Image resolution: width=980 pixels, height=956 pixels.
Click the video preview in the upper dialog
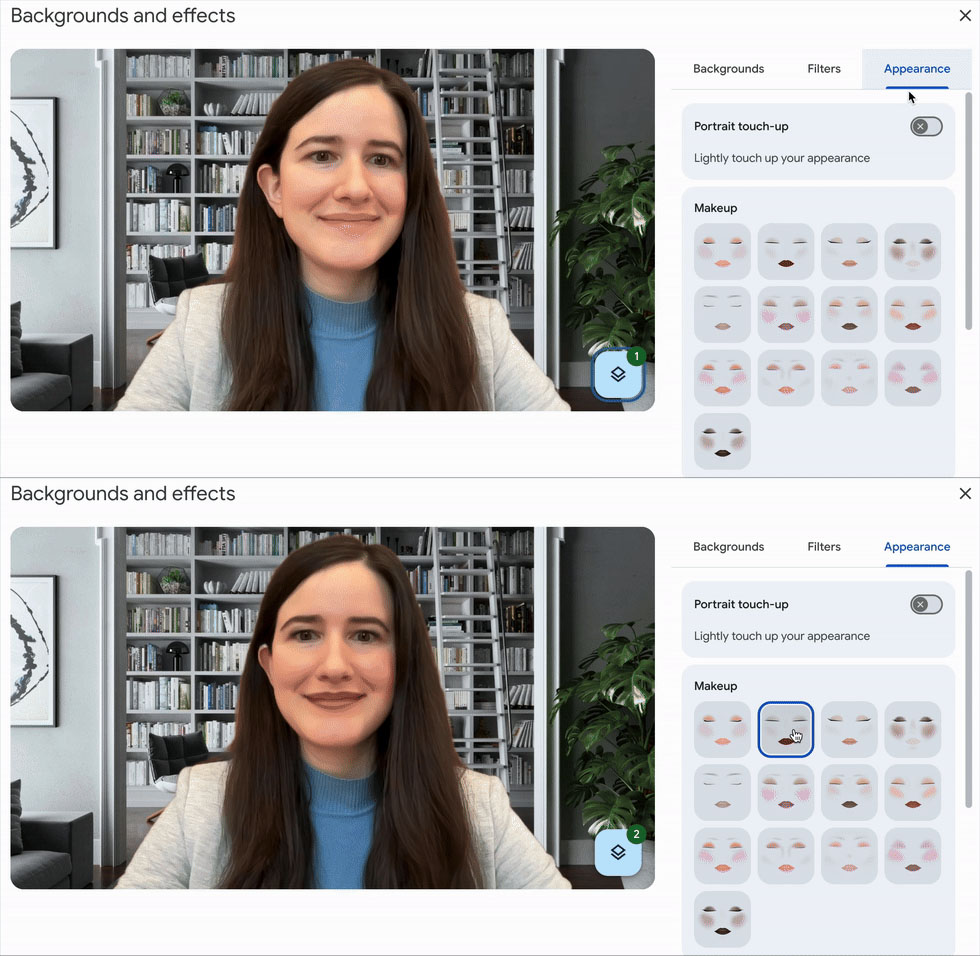[x=332, y=230]
